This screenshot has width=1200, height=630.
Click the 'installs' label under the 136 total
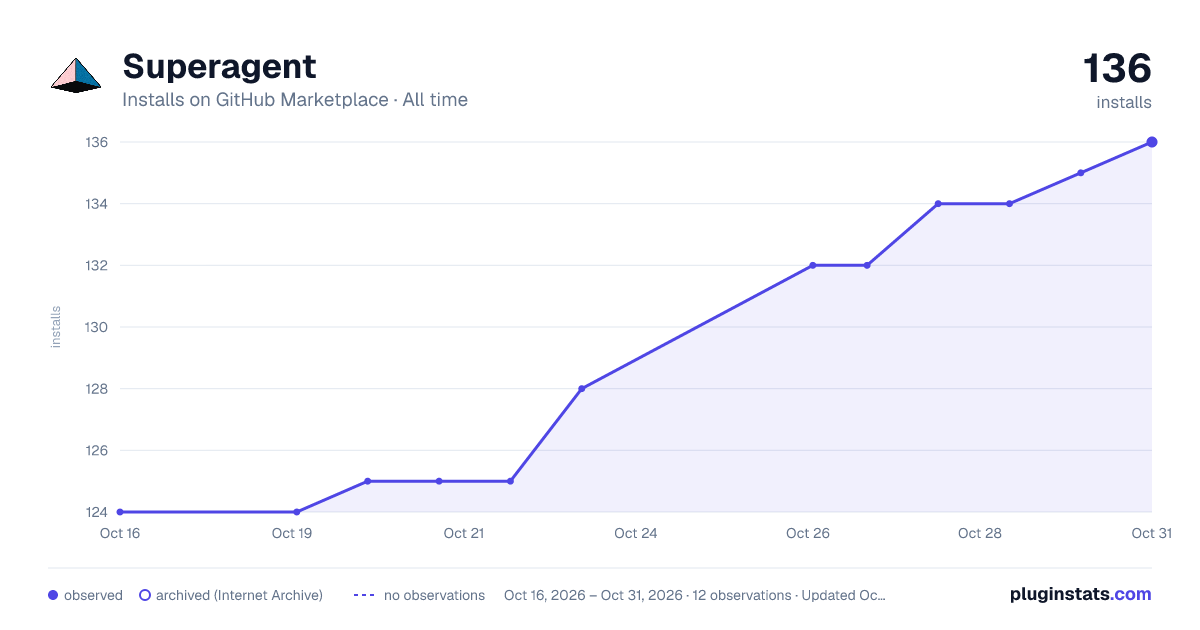point(1124,102)
